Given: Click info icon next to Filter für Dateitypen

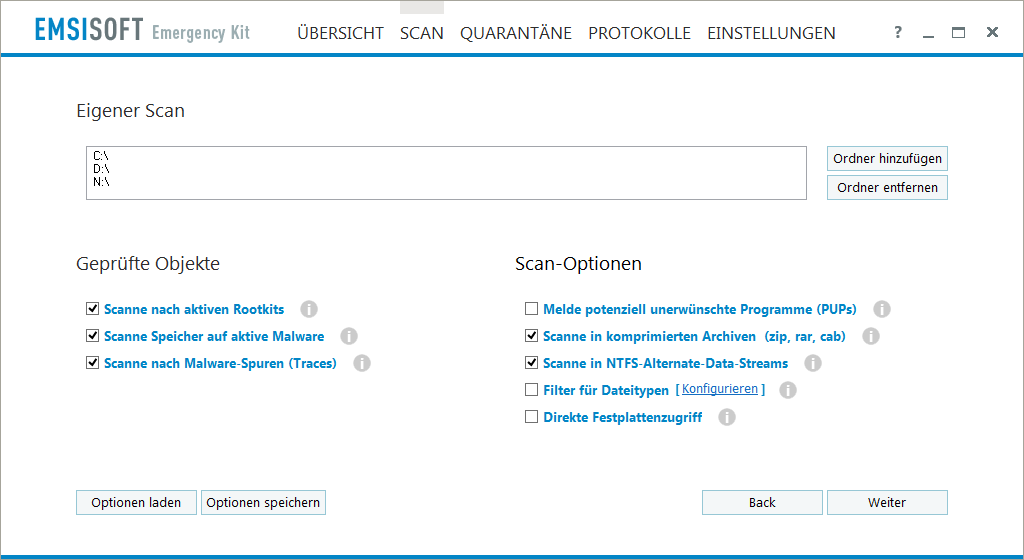Looking at the screenshot, I should 788,390.
